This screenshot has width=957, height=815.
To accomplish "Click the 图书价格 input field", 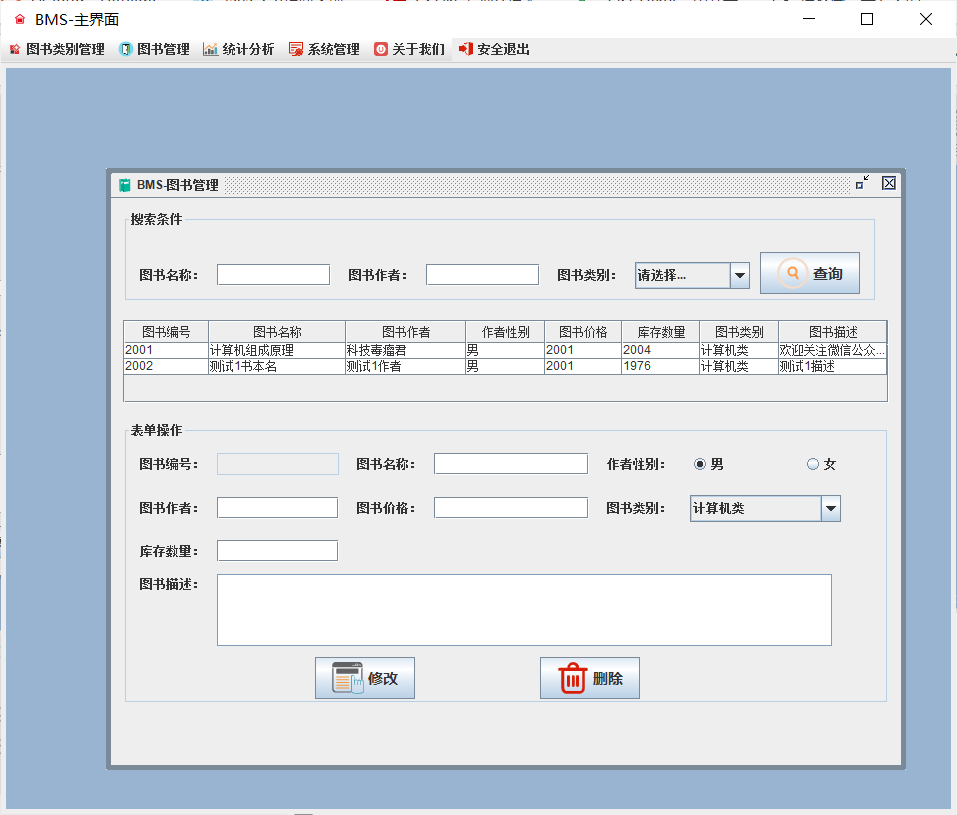I will (x=511, y=507).
